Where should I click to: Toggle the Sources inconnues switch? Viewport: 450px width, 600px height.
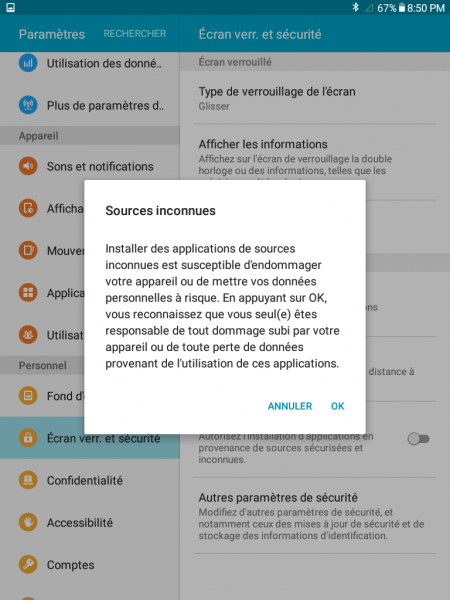(x=418, y=439)
